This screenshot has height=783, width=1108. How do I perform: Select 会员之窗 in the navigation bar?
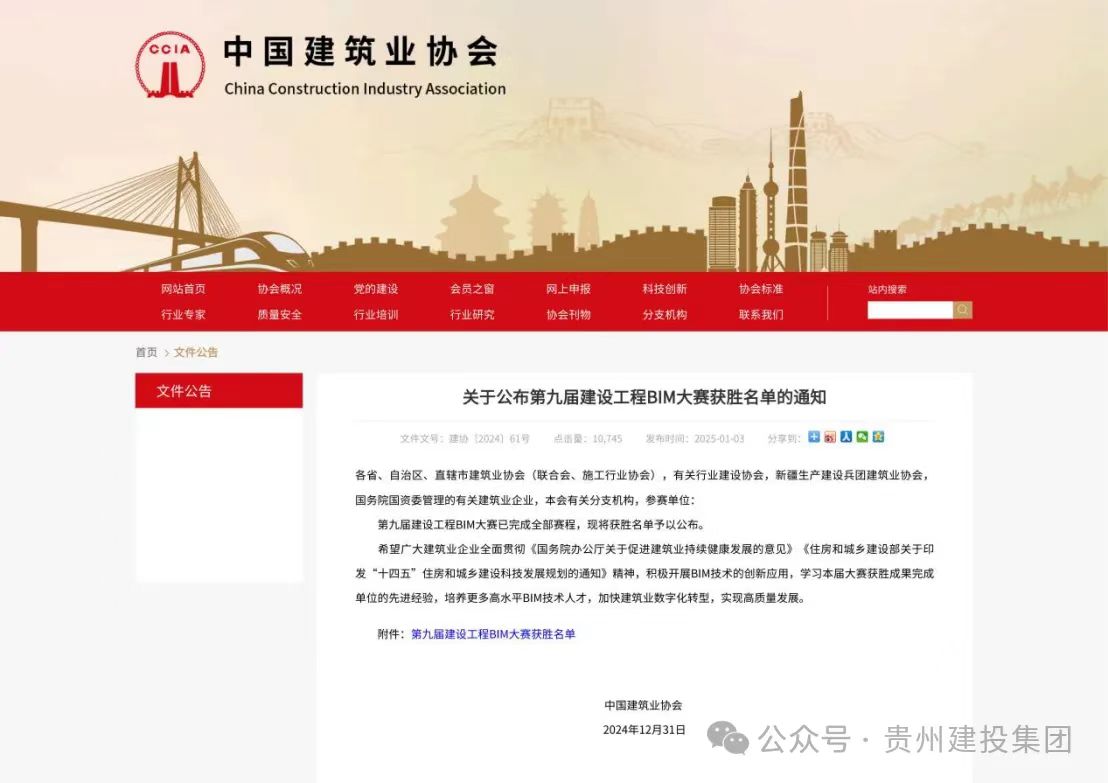point(472,289)
